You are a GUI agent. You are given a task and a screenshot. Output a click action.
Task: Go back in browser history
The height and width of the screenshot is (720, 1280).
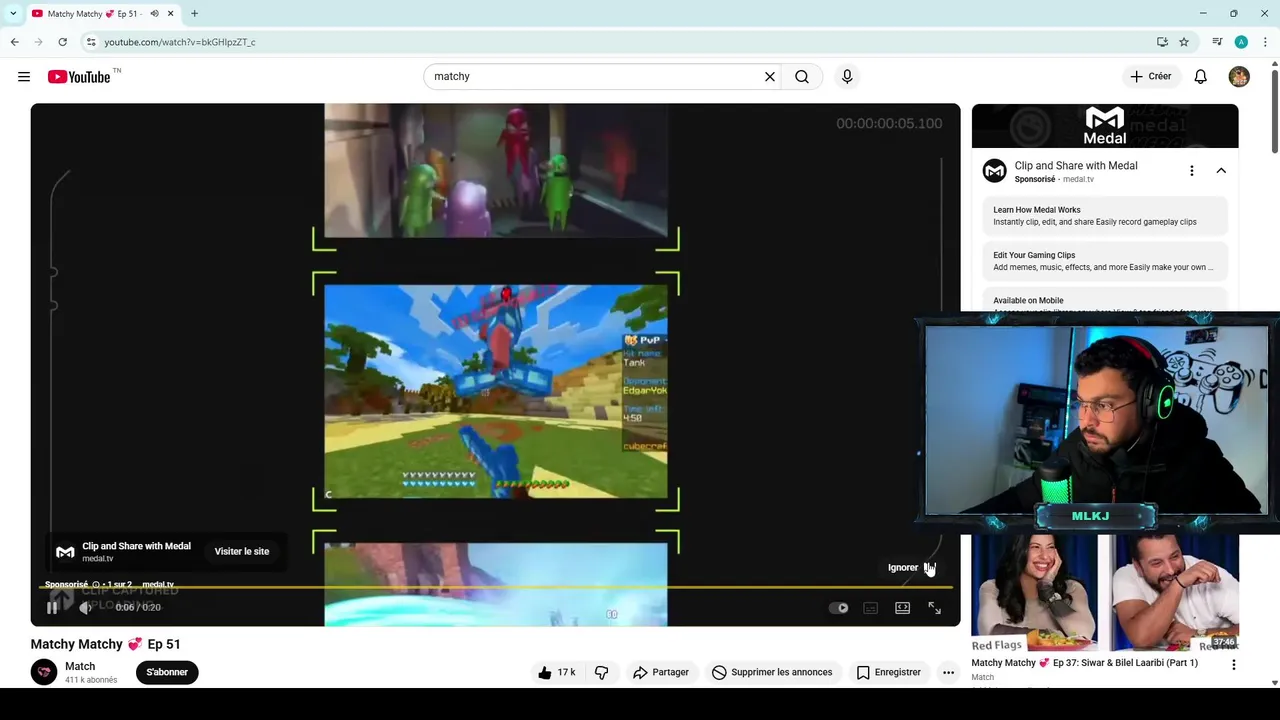tap(15, 42)
